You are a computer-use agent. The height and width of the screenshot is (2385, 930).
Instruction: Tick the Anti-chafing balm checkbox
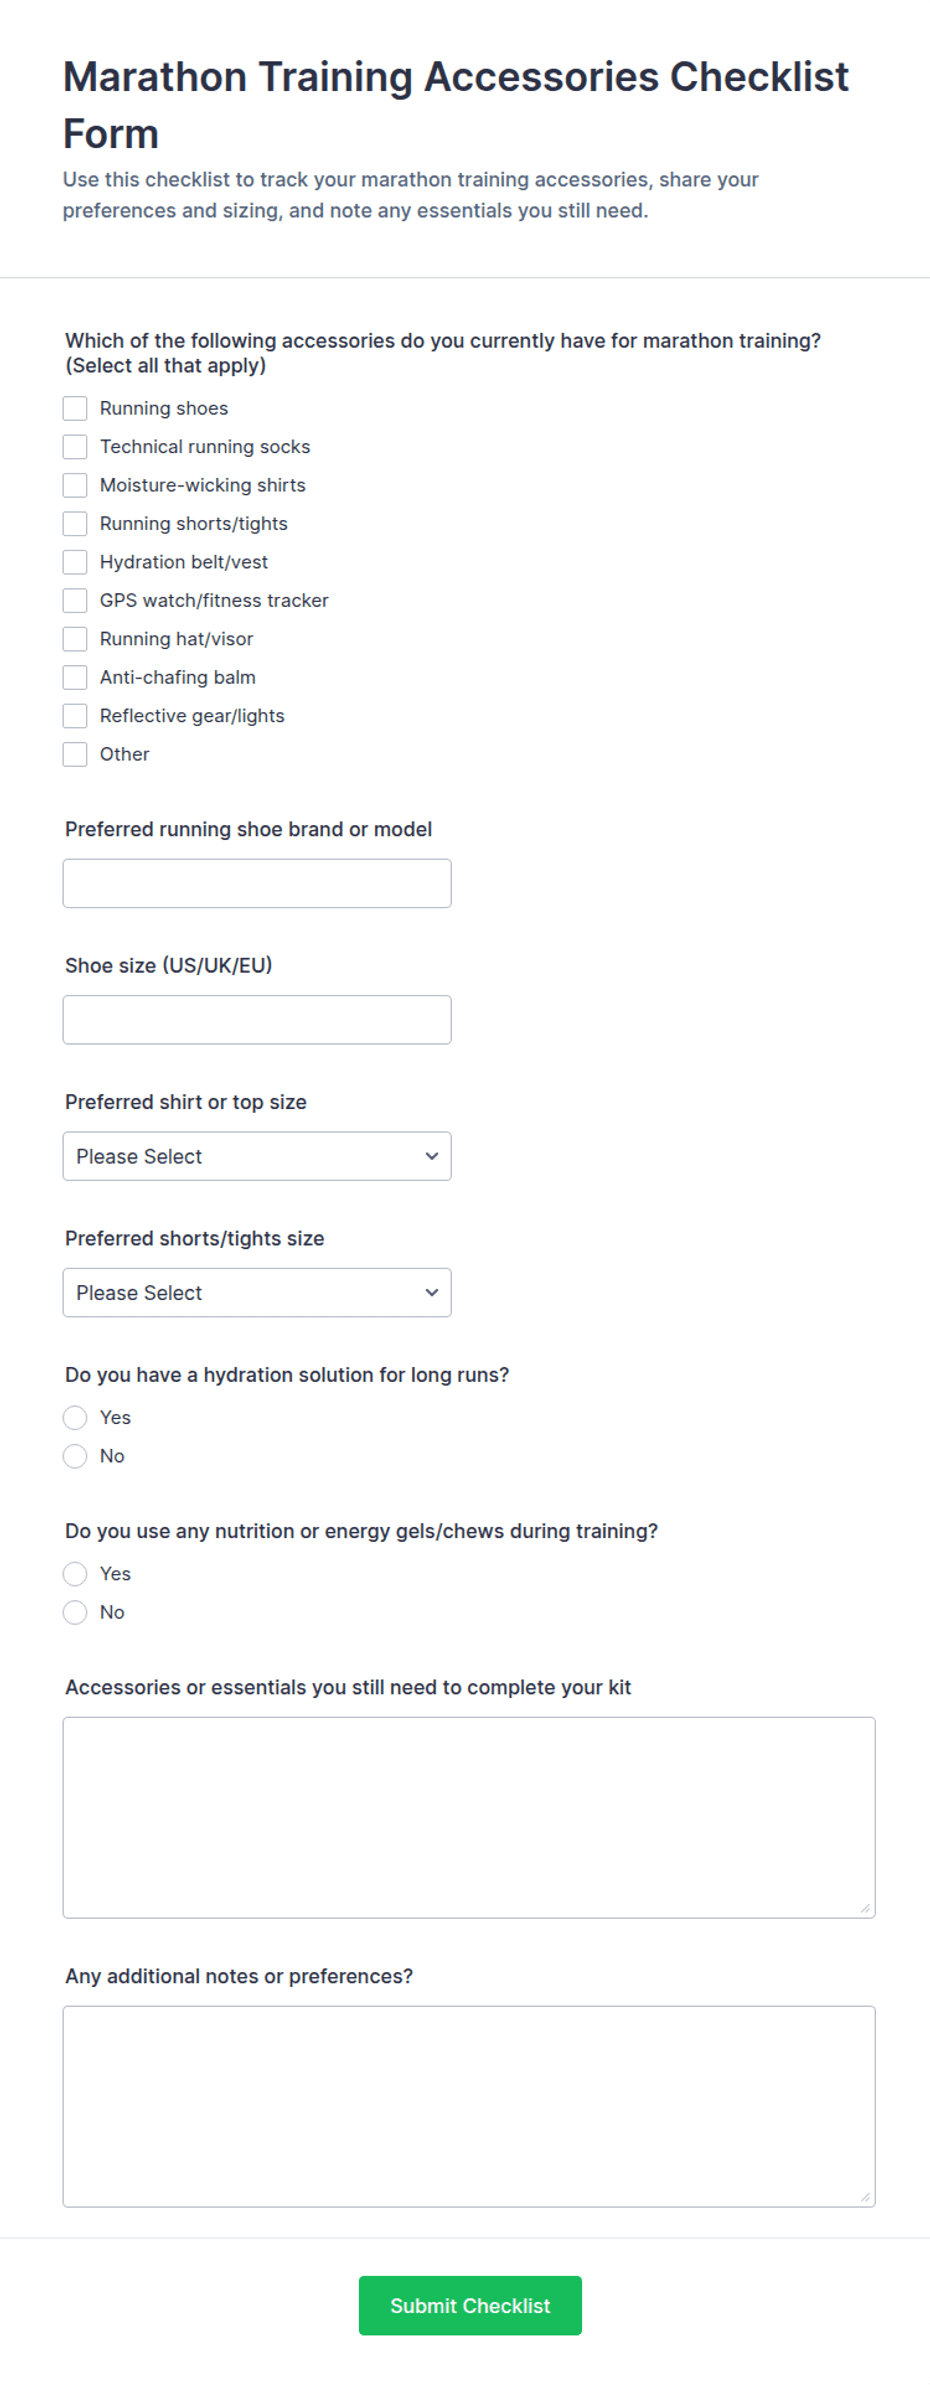[x=75, y=677]
